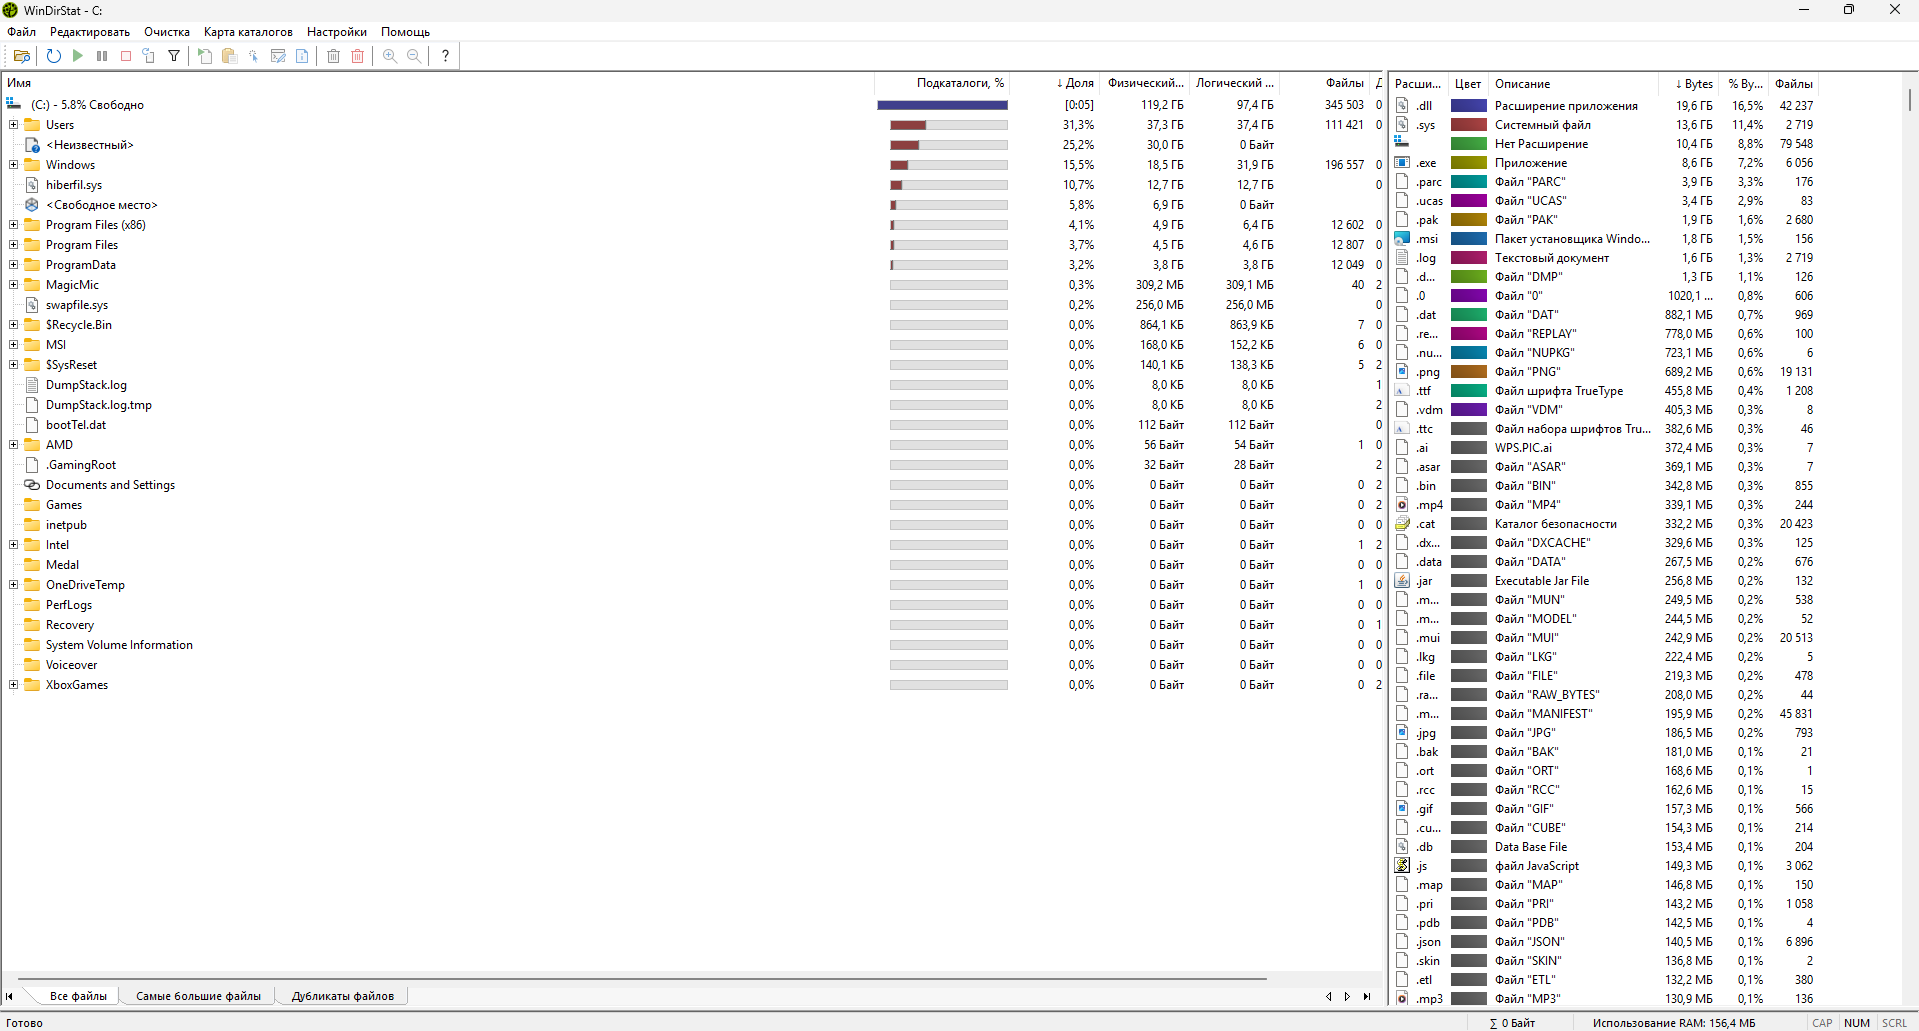Click the refresh all (circular arrow) icon

54,56
